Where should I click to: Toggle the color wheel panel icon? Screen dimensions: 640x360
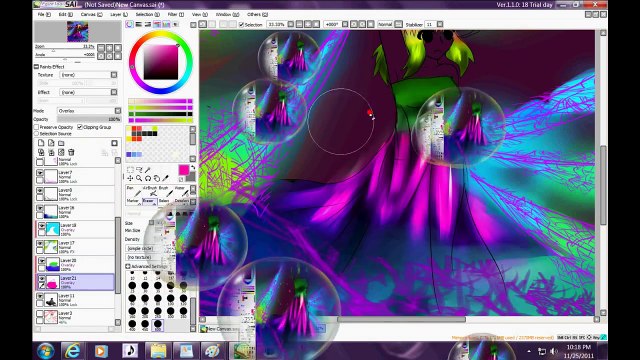(129, 24)
